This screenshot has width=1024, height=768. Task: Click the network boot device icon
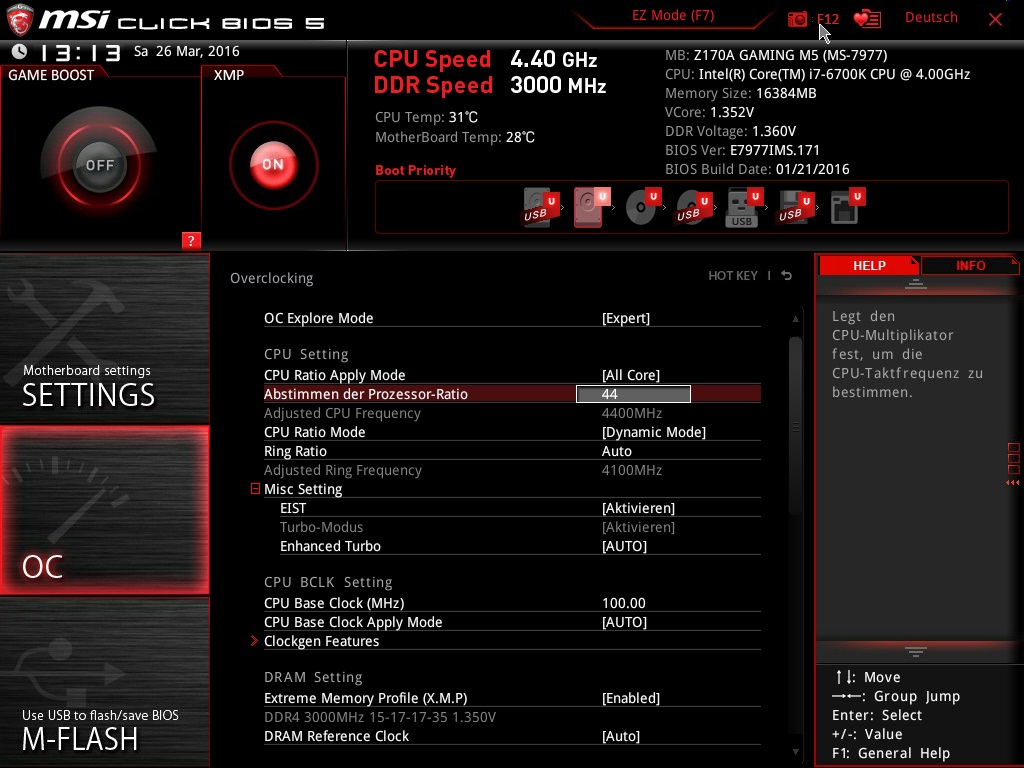tap(848, 206)
